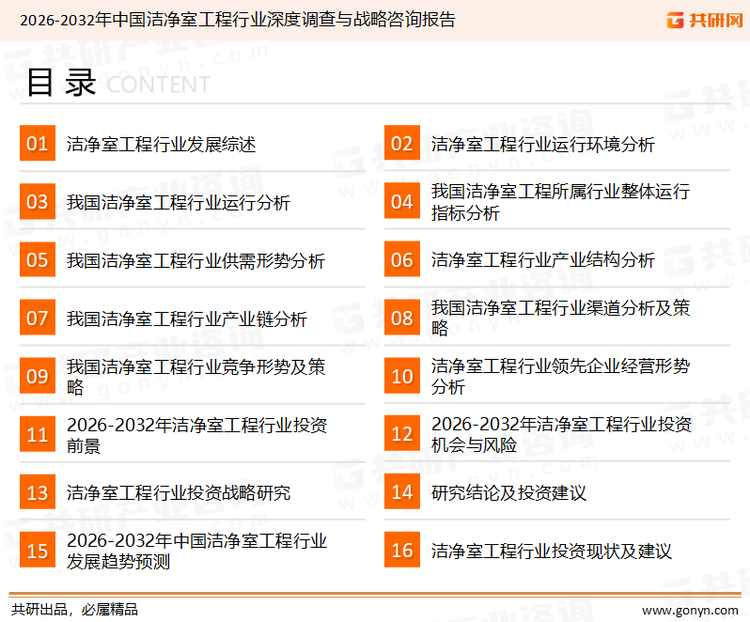This screenshot has height=622, width=750.
Task: Click the orange 09 number box
Action: point(37,376)
